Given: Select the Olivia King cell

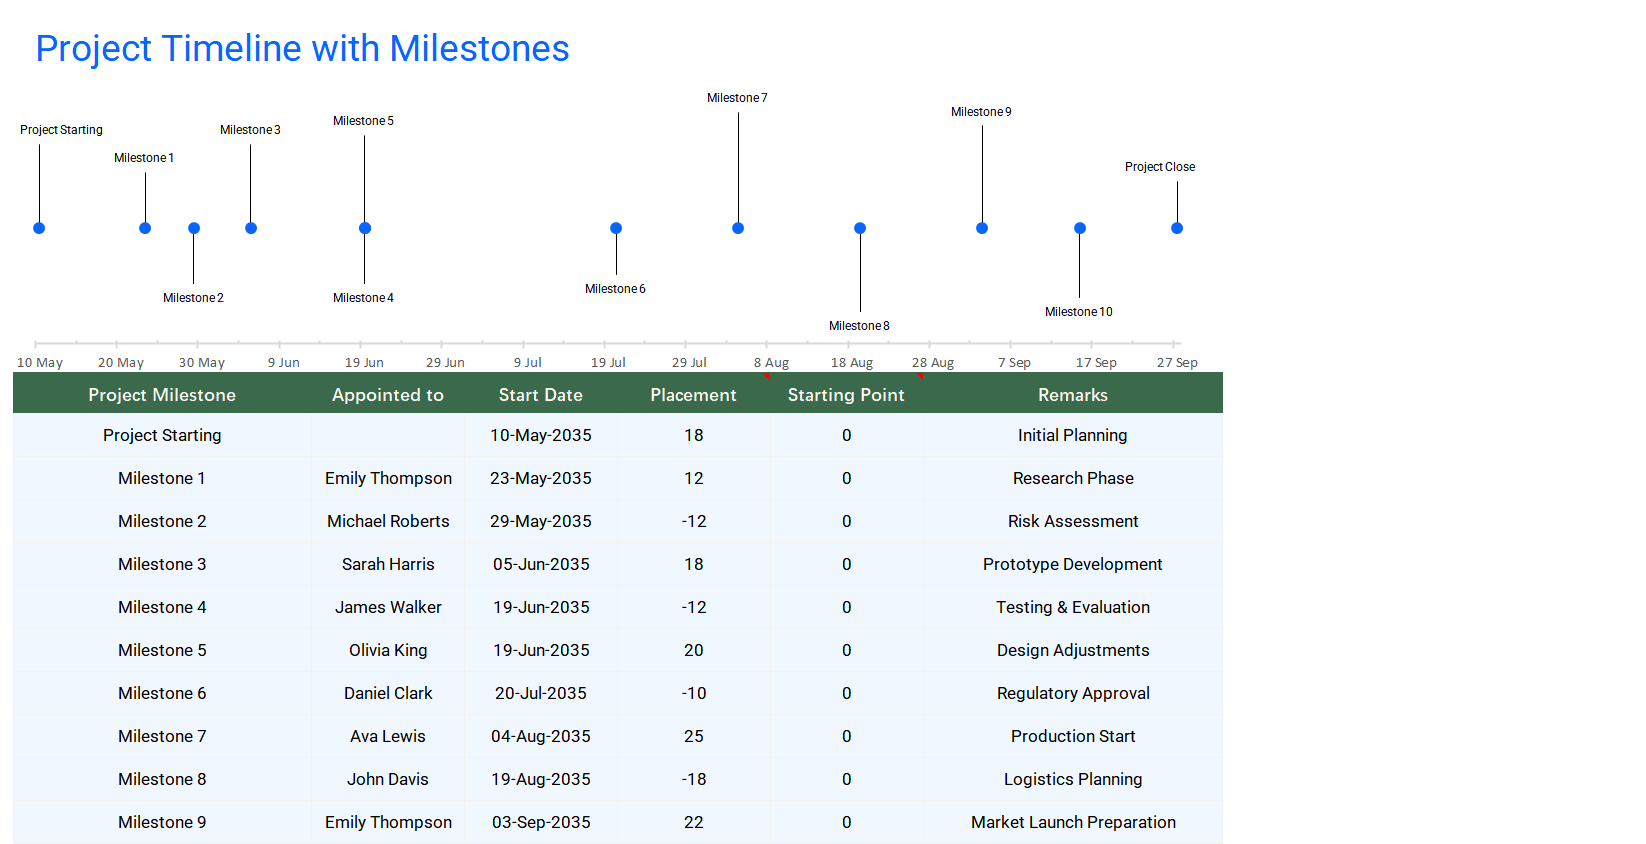Looking at the screenshot, I should (x=388, y=650).
